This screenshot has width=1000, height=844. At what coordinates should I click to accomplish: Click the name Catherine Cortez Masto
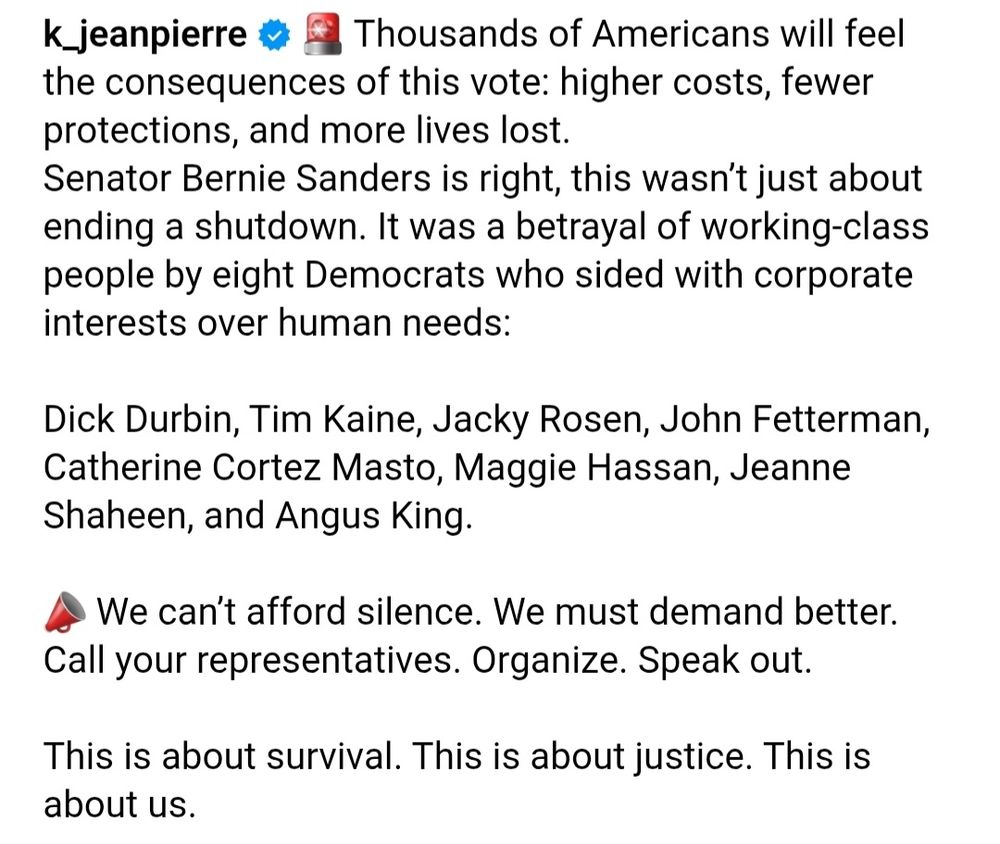(239, 468)
